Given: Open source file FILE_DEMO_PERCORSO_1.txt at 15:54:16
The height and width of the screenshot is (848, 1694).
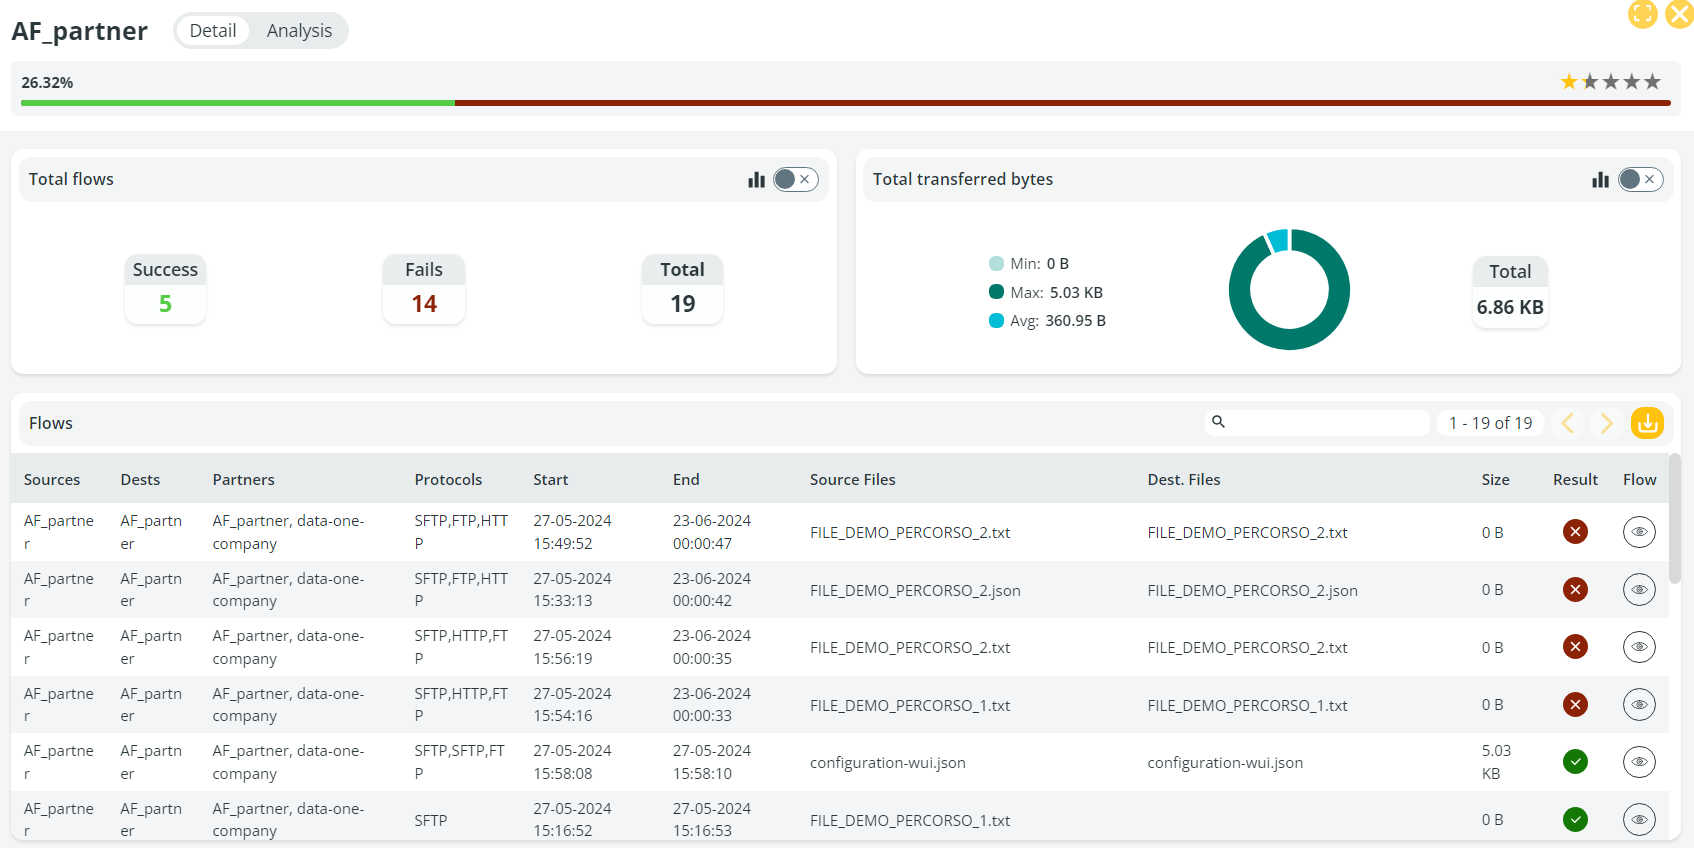Looking at the screenshot, I should (909, 705).
